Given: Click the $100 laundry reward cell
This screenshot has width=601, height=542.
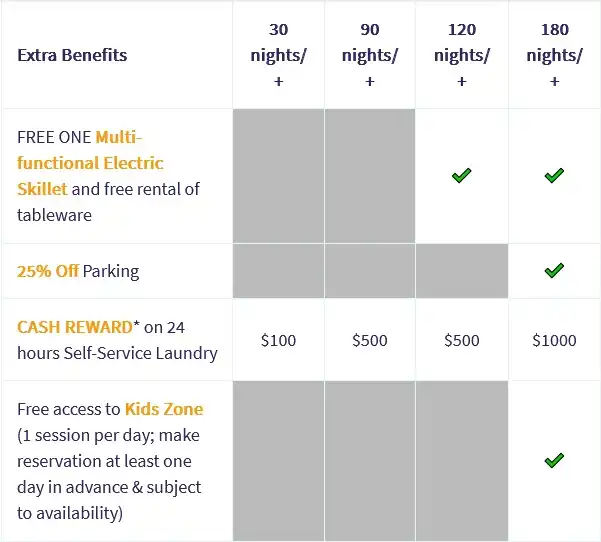Looking at the screenshot, I should tap(278, 340).
